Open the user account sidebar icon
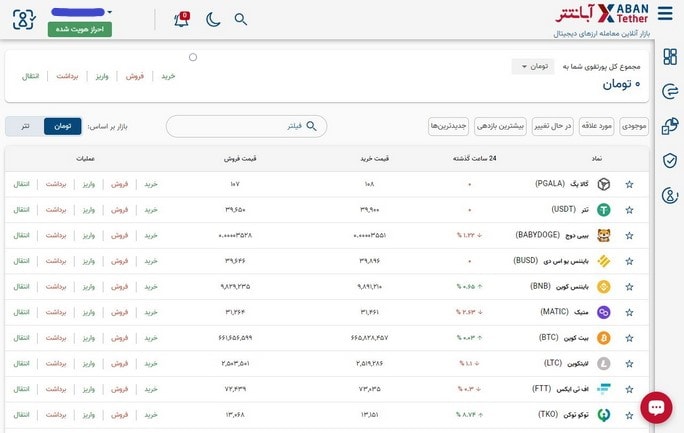 (670, 195)
